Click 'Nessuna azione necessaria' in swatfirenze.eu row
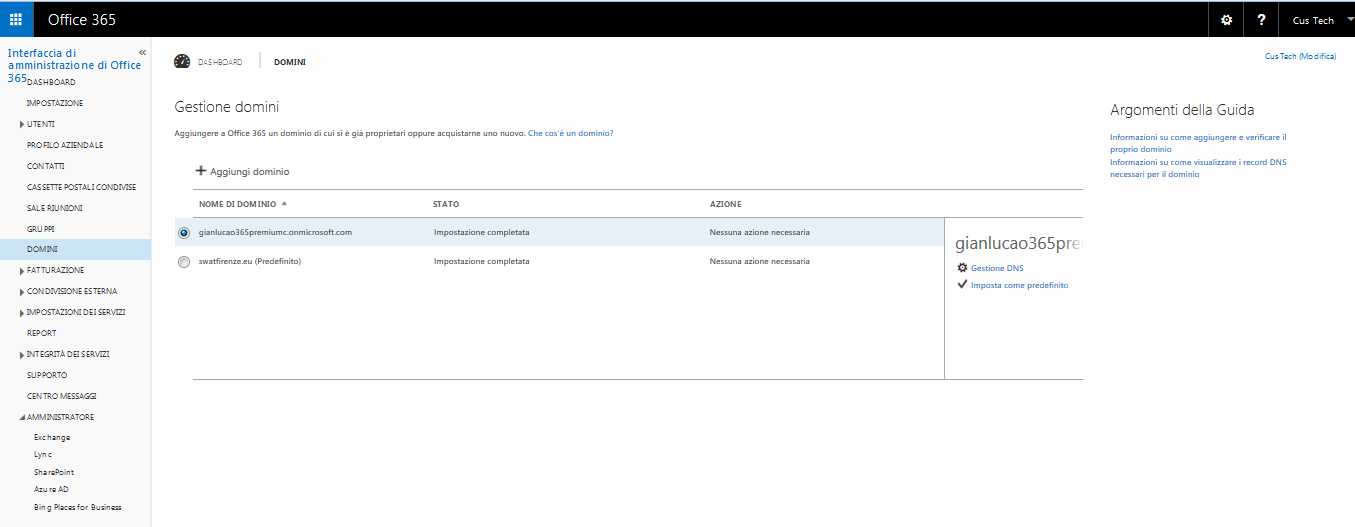1355x527 pixels. pos(760,261)
